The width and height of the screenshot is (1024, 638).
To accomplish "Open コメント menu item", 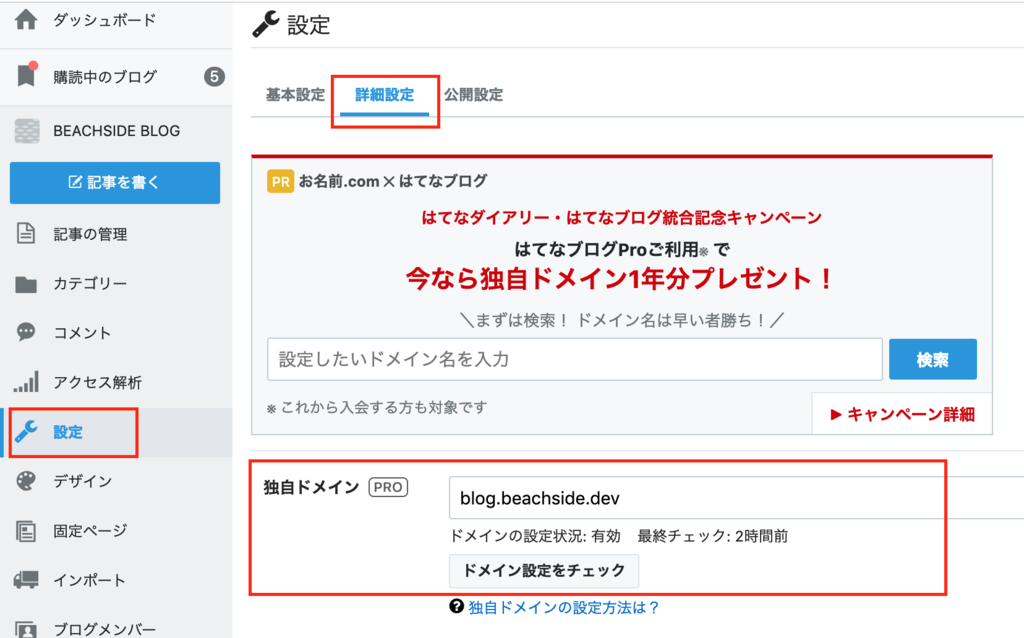I will tap(82, 333).
